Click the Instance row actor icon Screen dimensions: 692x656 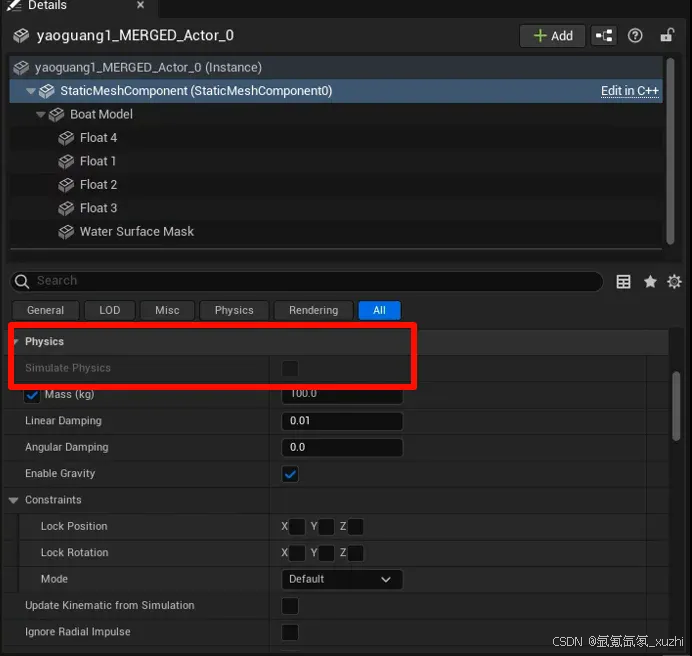(x=21, y=68)
